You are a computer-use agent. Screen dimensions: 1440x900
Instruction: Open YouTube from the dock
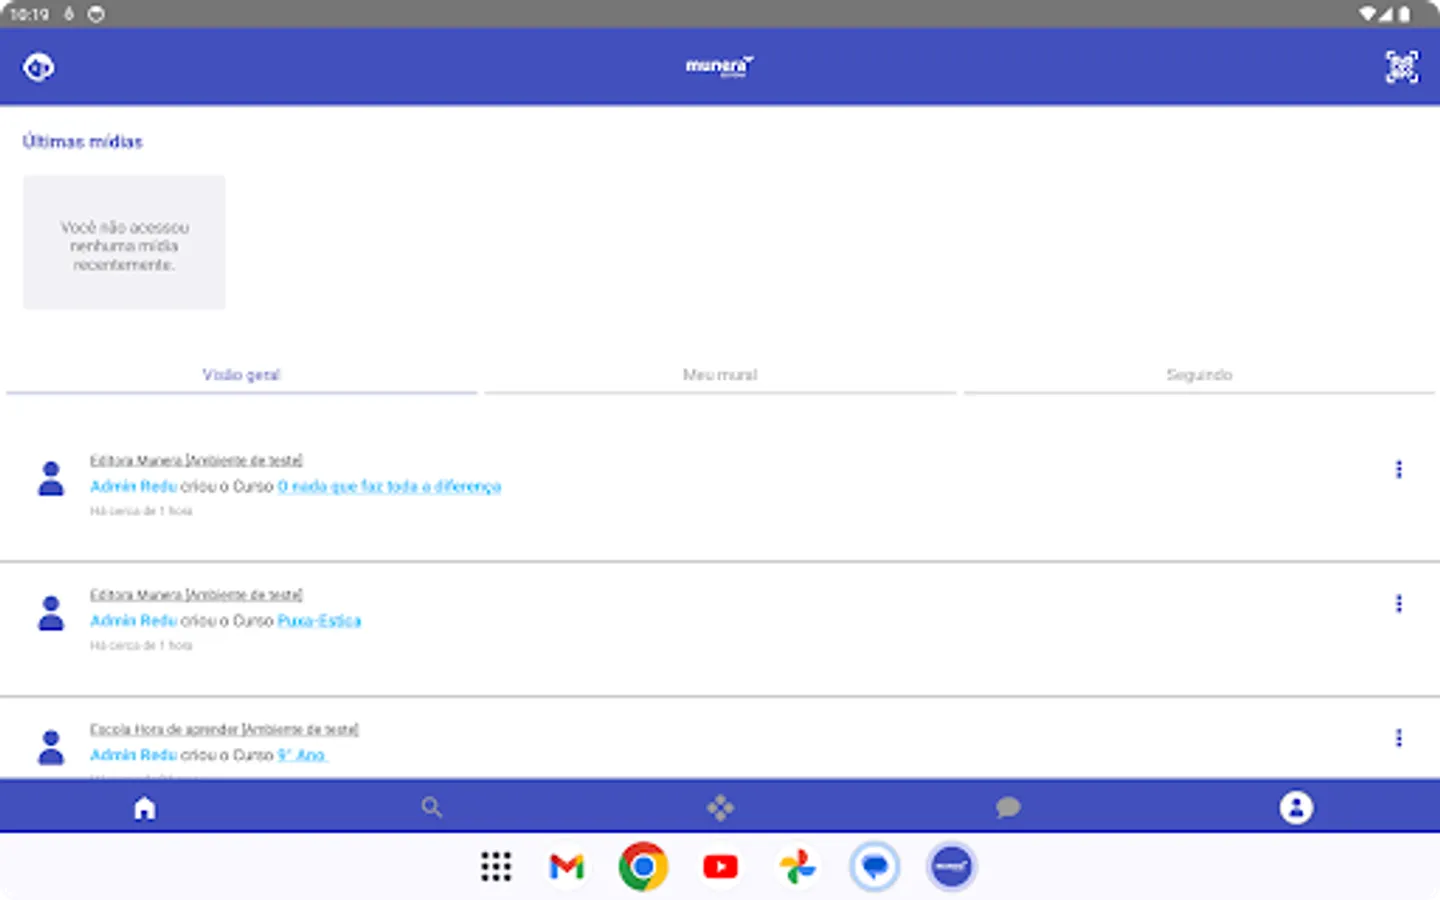(x=720, y=866)
